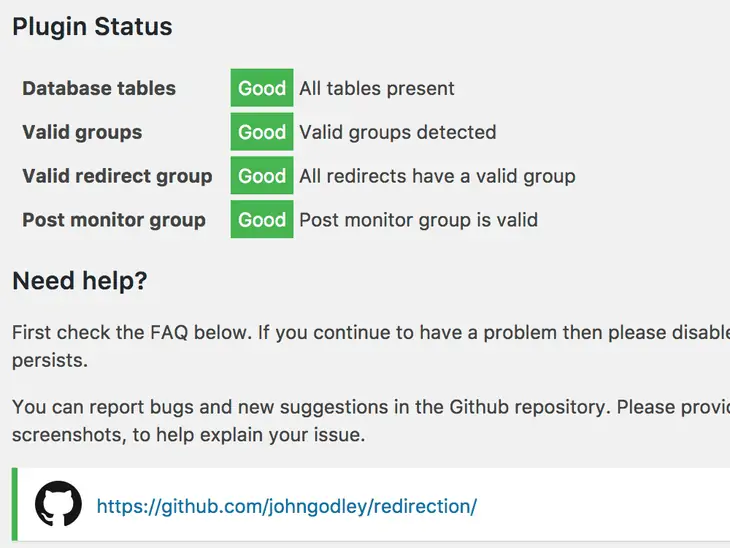The image size is (730, 548).
Task: Click the 'screenshots, to help explain your issue' line
Action: [x=189, y=435]
